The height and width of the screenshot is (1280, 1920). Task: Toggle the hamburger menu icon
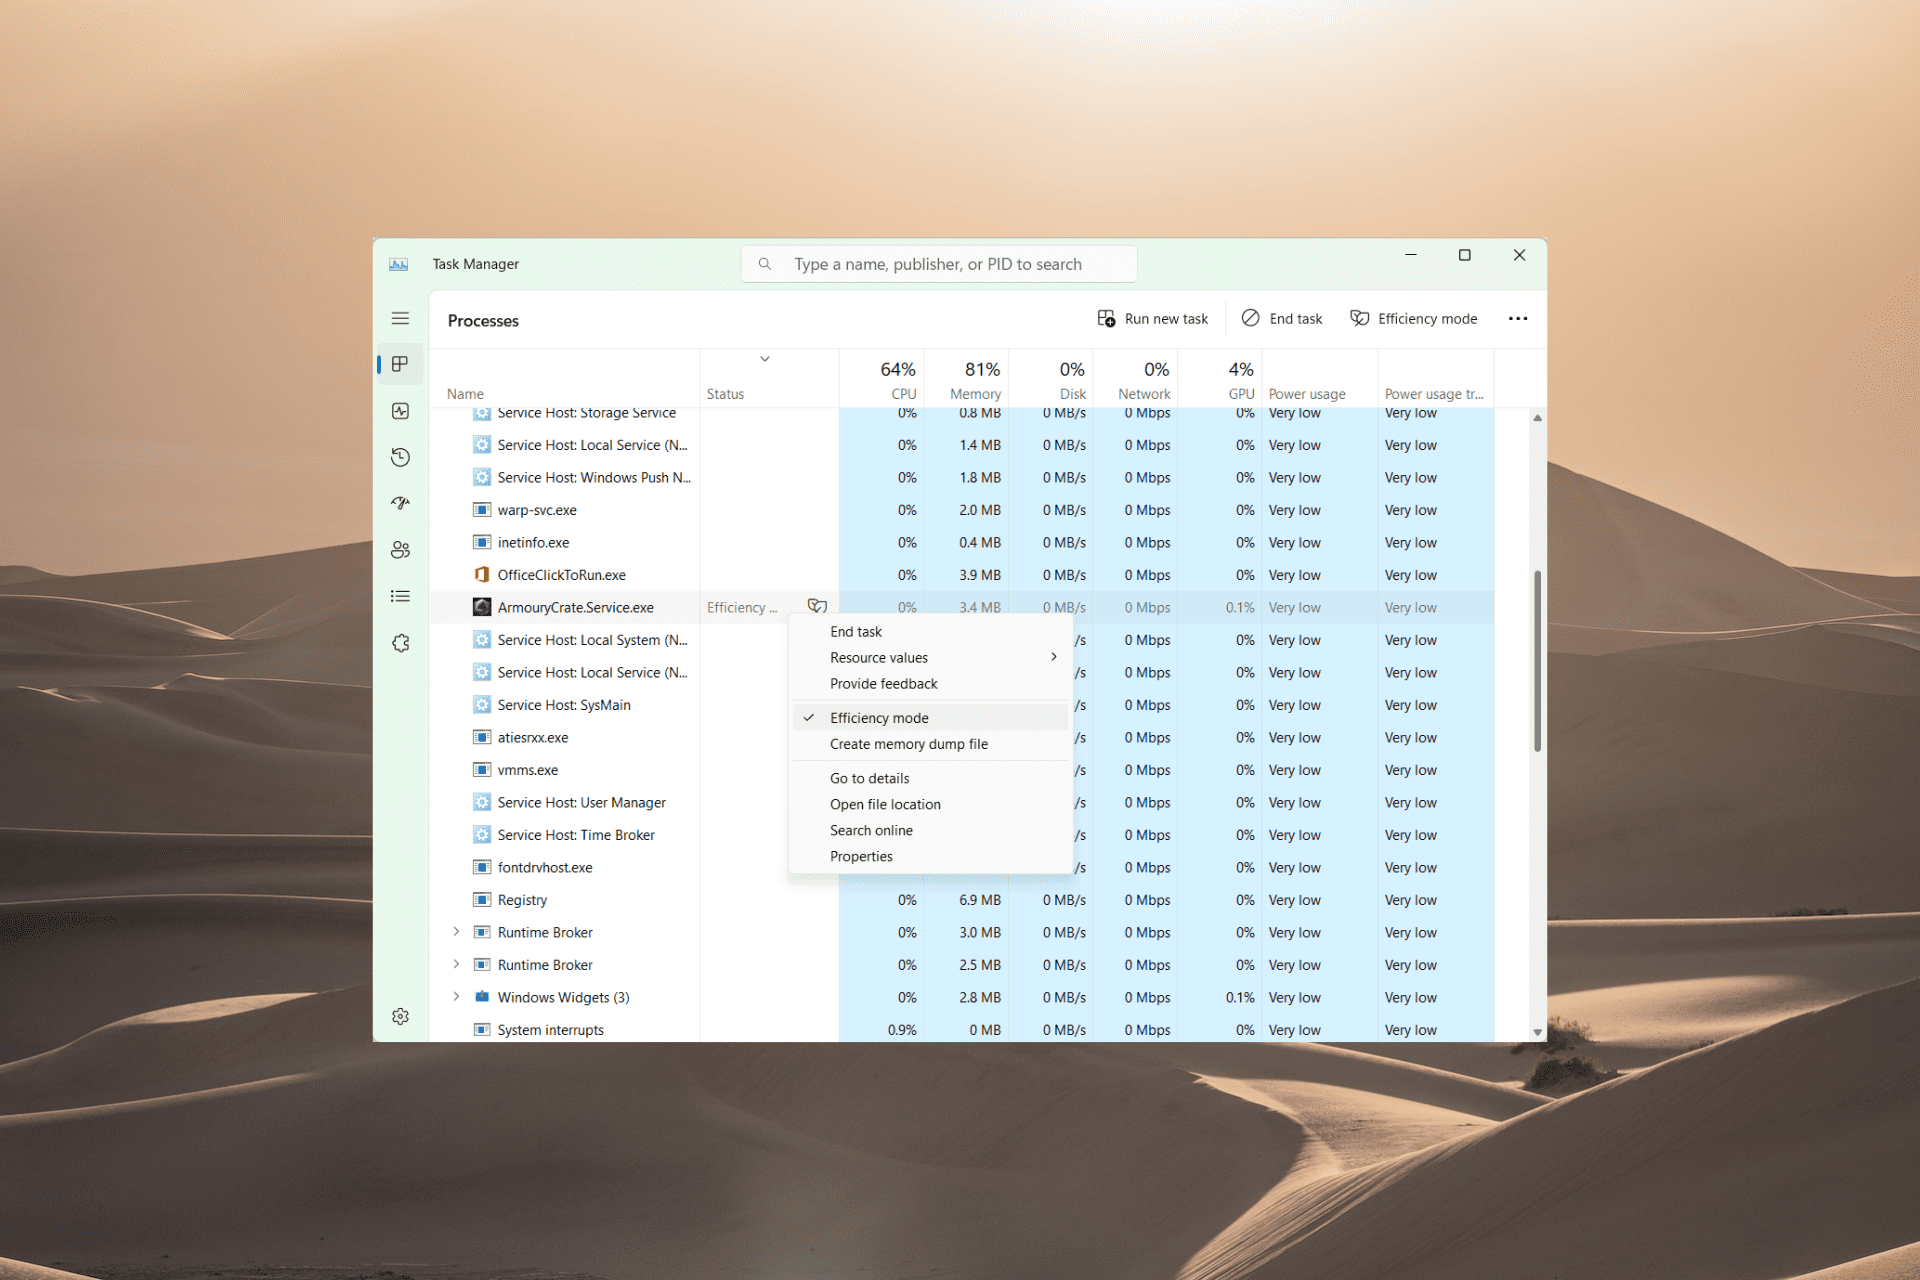pyautogui.click(x=401, y=319)
